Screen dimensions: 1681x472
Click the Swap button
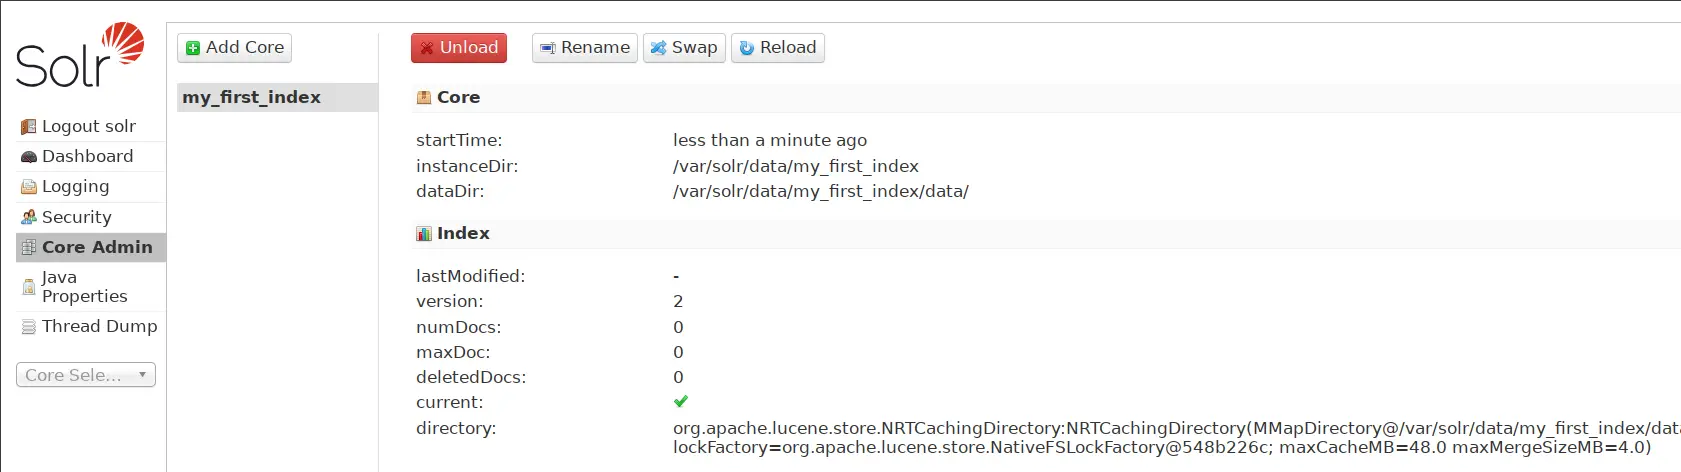[684, 48]
